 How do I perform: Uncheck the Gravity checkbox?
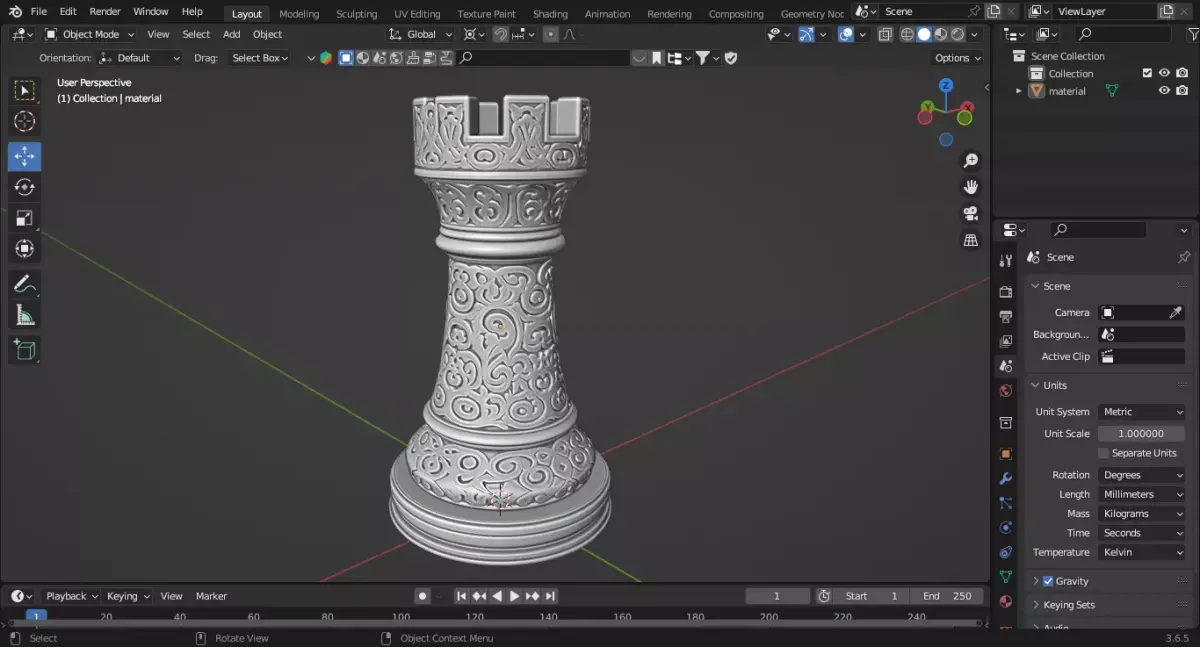pos(1048,581)
